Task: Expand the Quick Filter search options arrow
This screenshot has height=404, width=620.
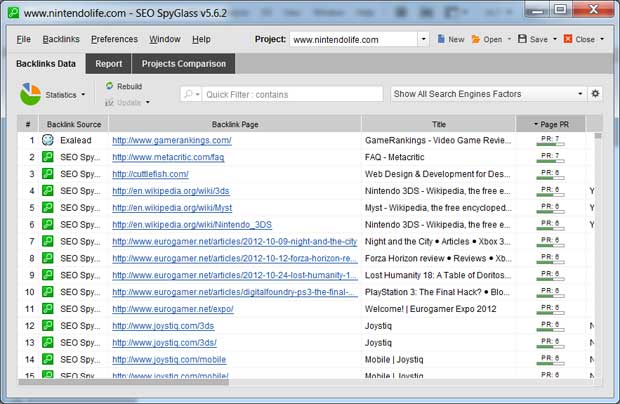Action: coord(197,94)
